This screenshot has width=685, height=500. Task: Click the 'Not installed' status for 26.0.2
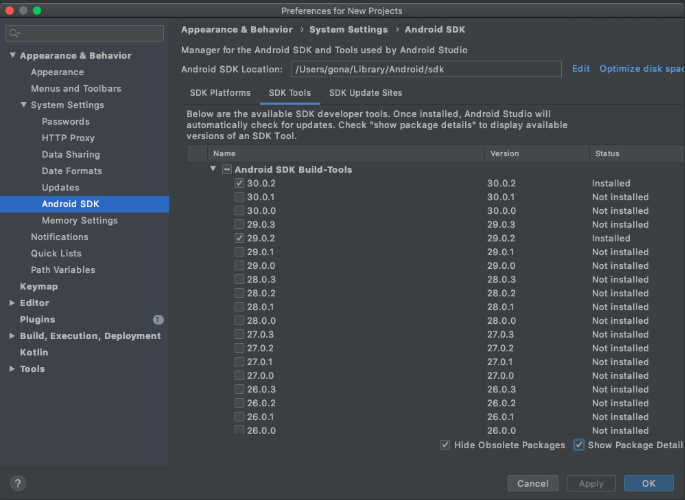pos(620,403)
